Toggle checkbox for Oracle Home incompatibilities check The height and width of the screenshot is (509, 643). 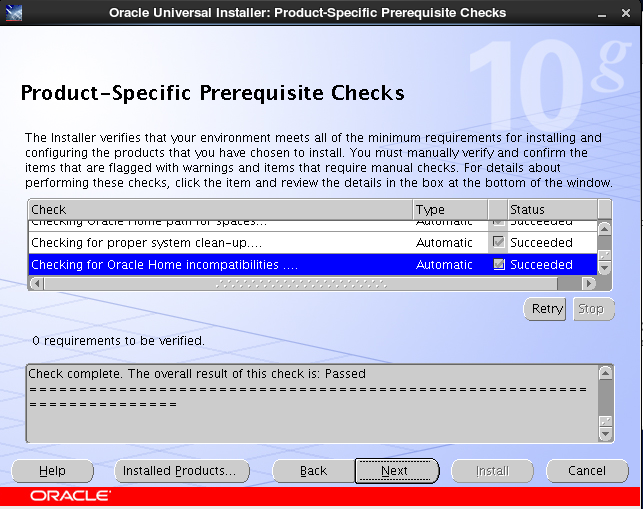(x=499, y=264)
